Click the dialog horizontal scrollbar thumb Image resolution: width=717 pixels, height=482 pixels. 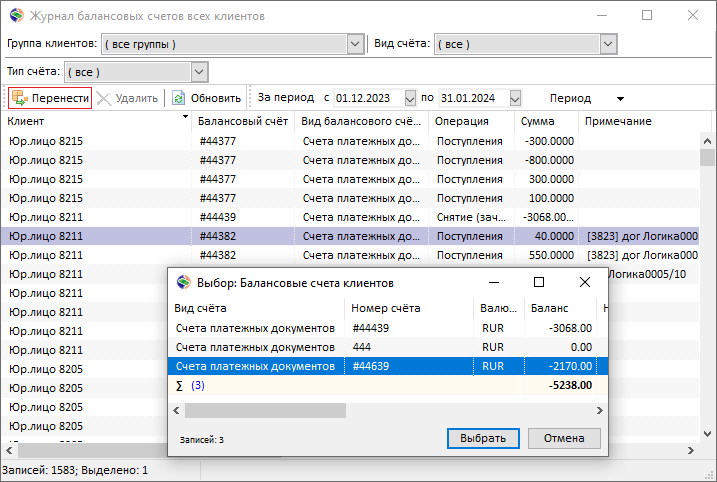click(265, 411)
